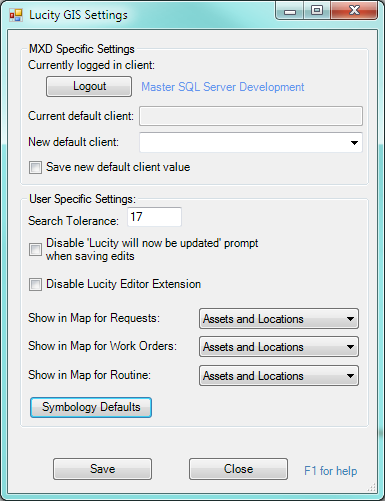Viewport: 385px width, 501px height.
Task: Click the Logout button
Action: pos(89,87)
